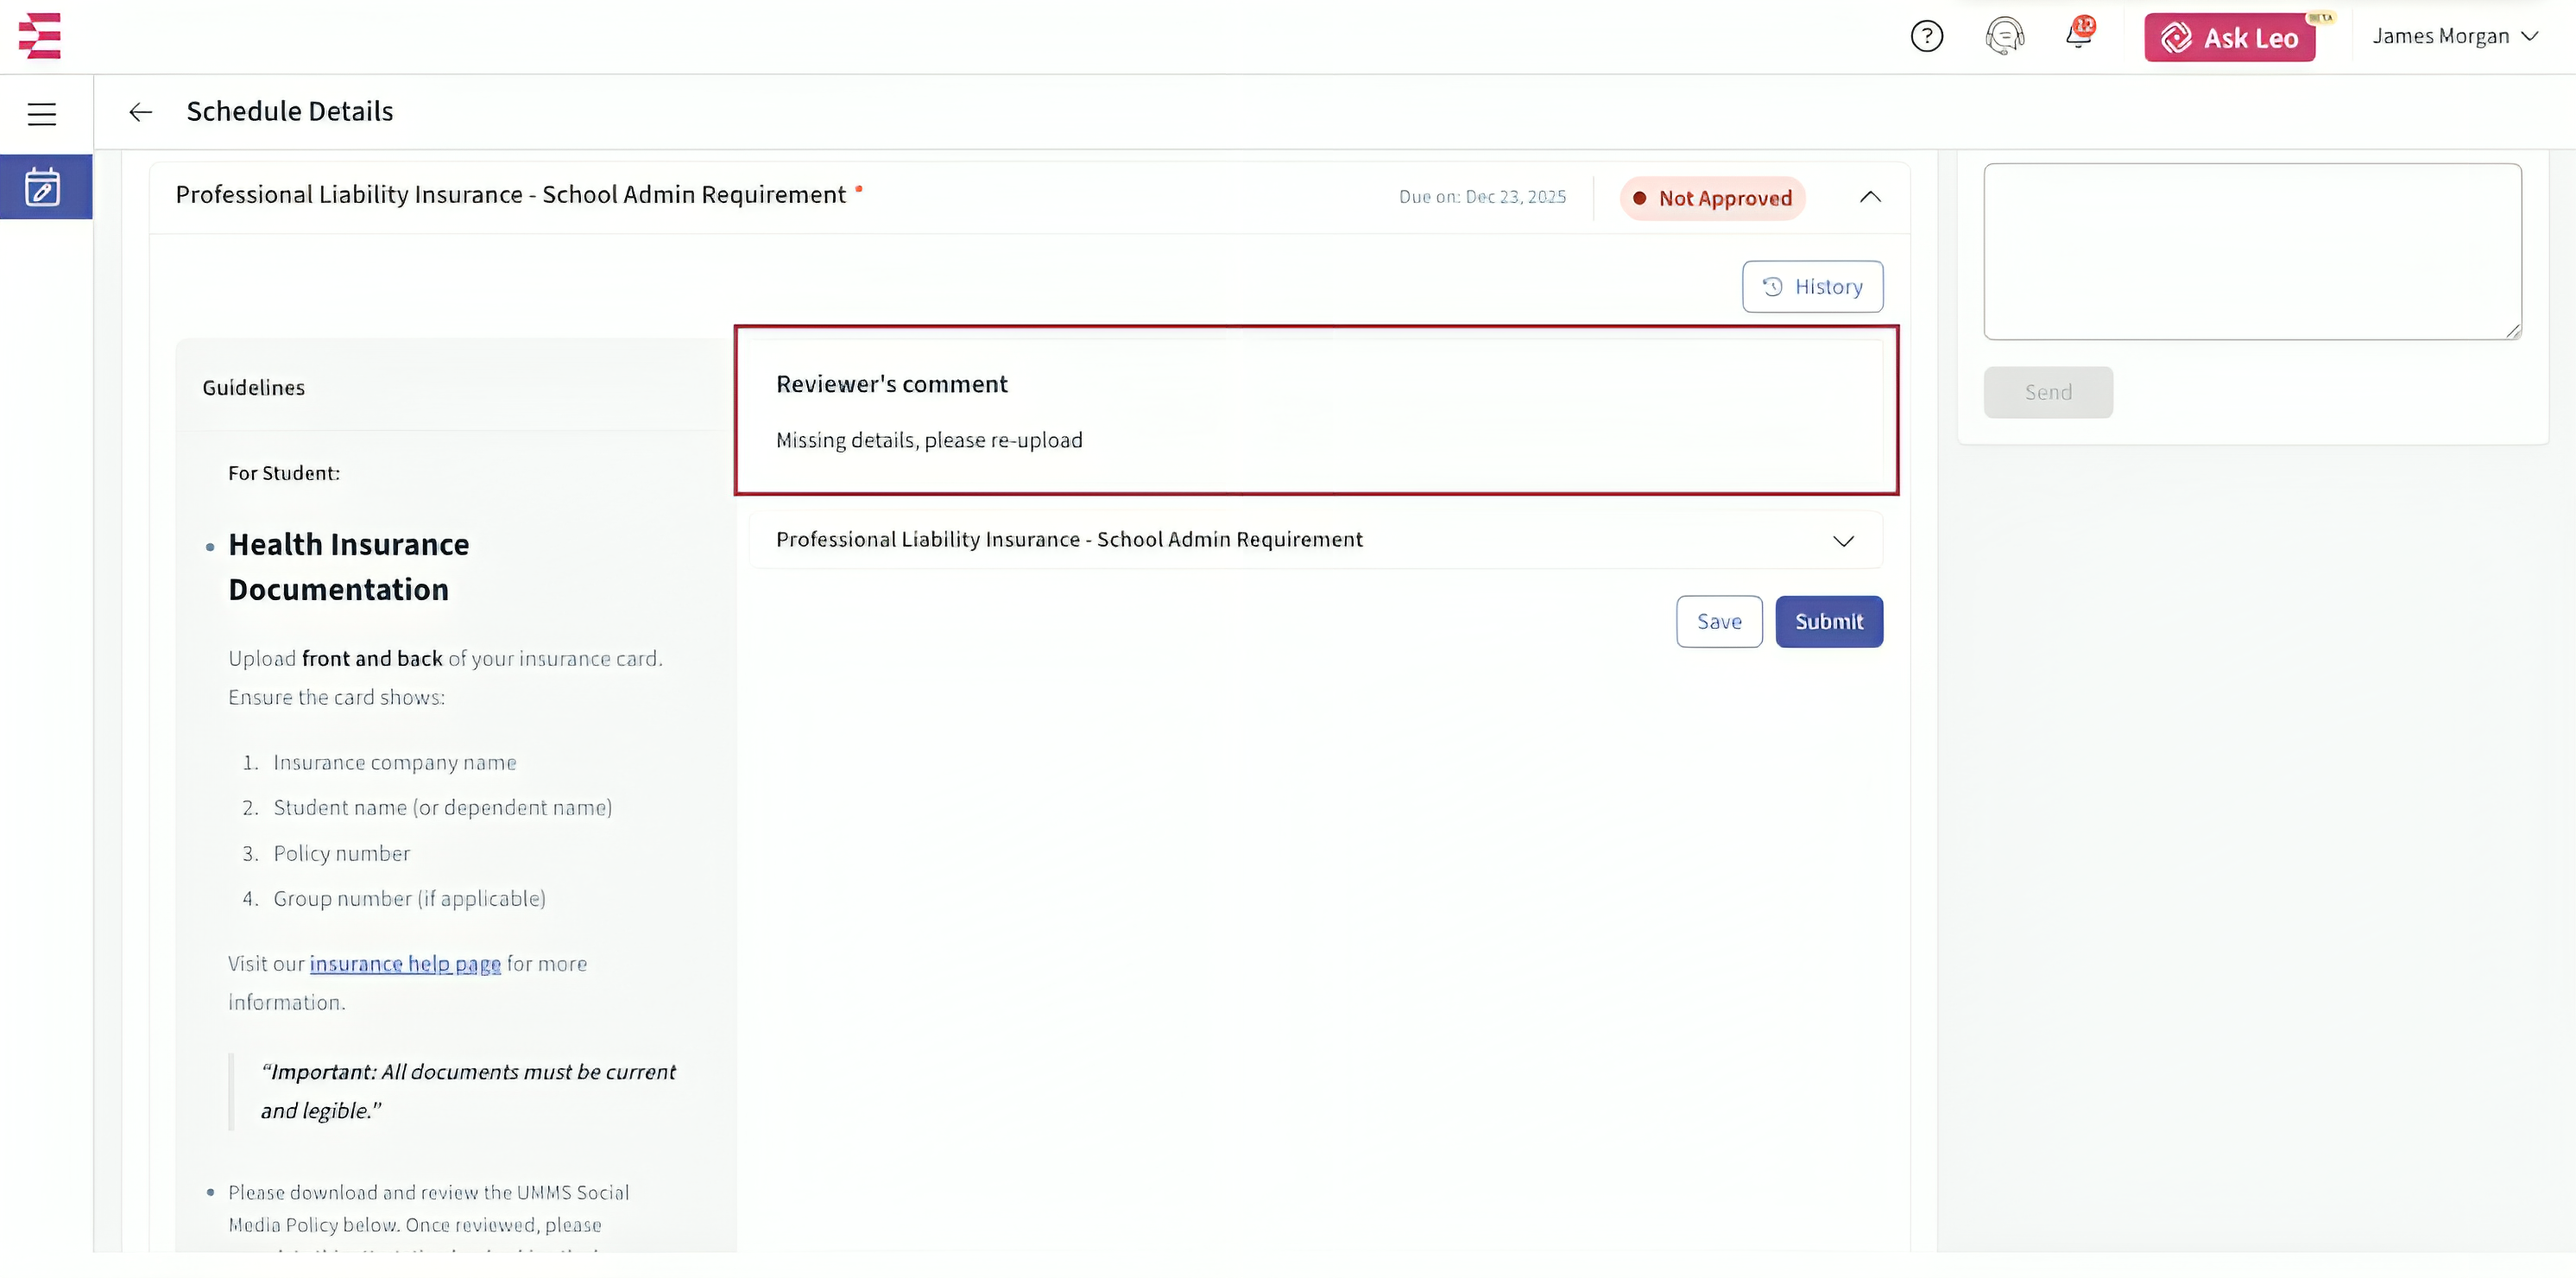The width and height of the screenshot is (2576, 1278).
Task: Submit the requirement form
Action: click(1828, 622)
